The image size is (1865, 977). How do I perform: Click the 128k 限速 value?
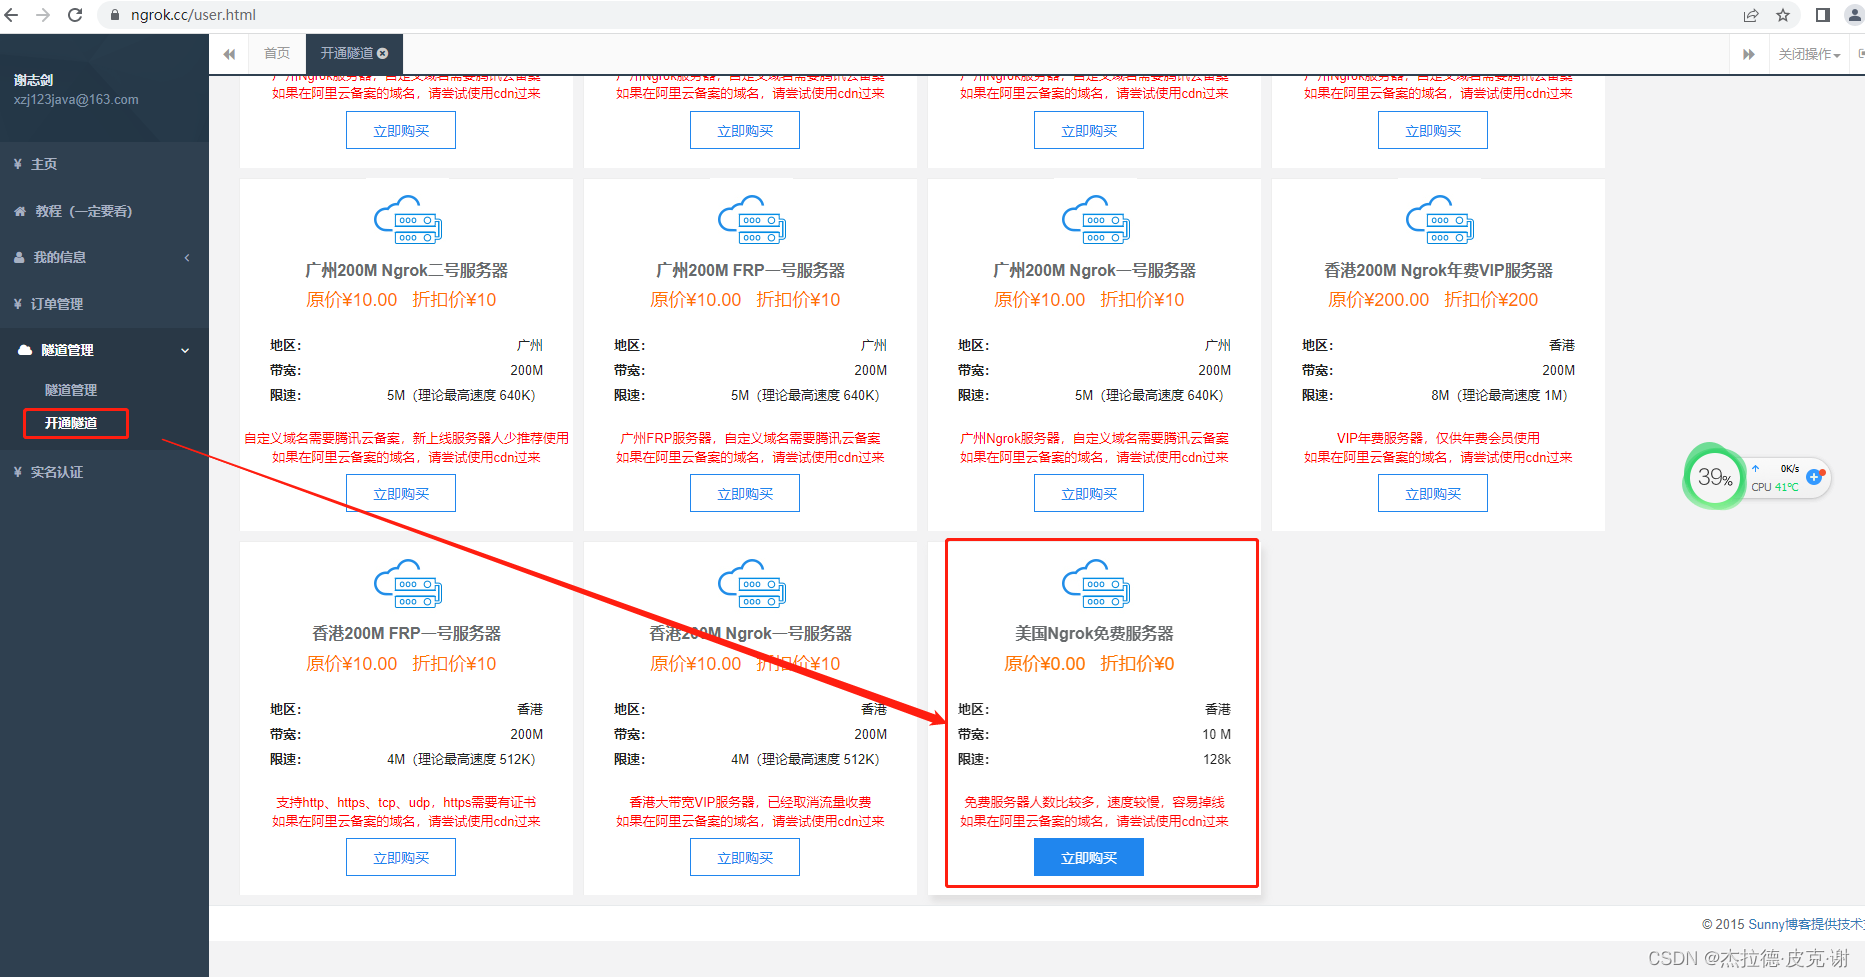tap(1217, 759)
